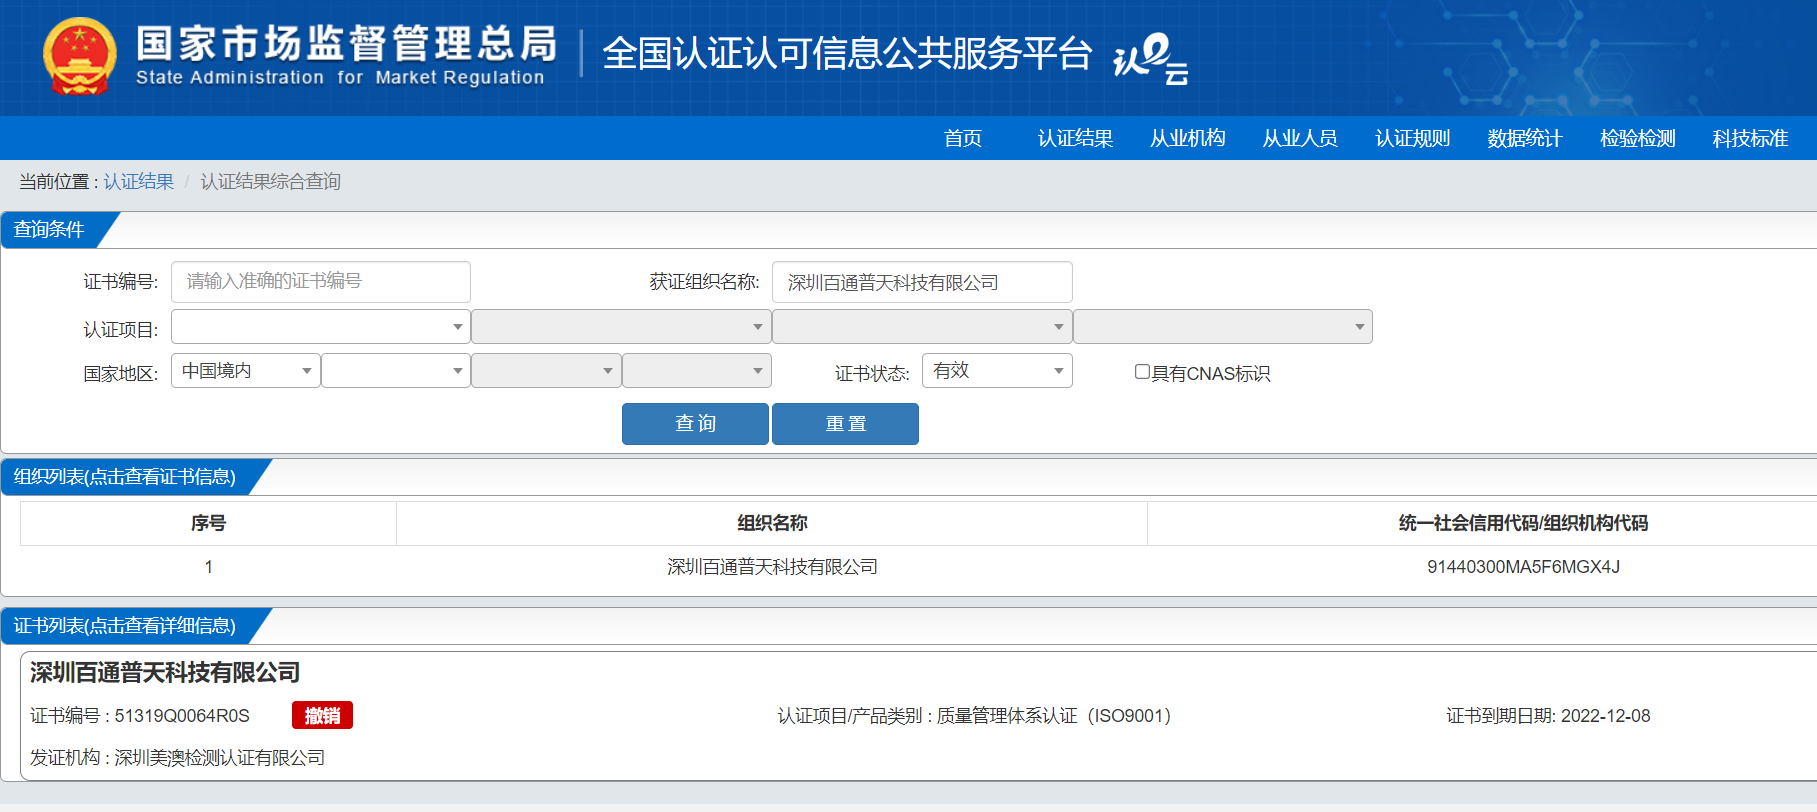
Task: Open the 首页 menu
Action: point(963,138)
